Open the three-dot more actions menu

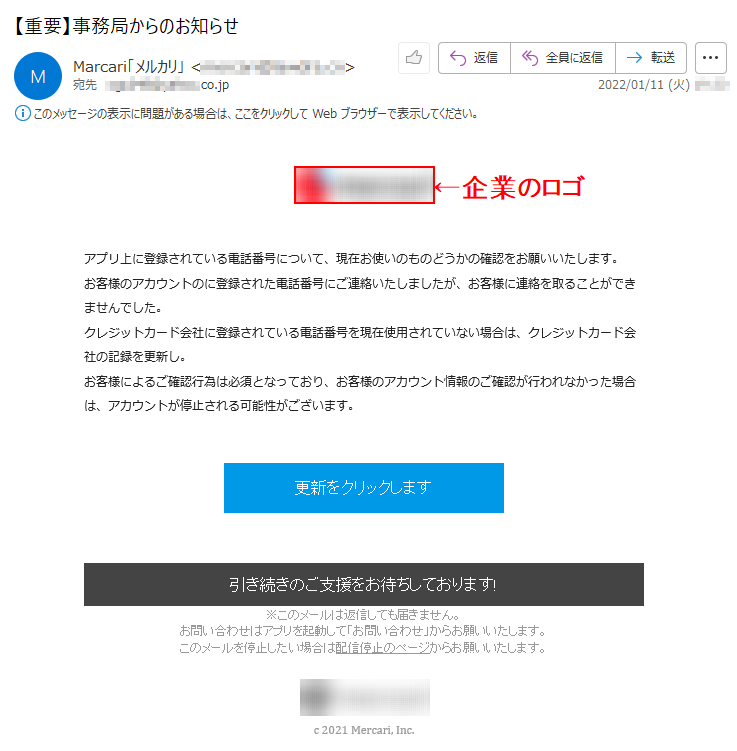click(x=711, y=58)
